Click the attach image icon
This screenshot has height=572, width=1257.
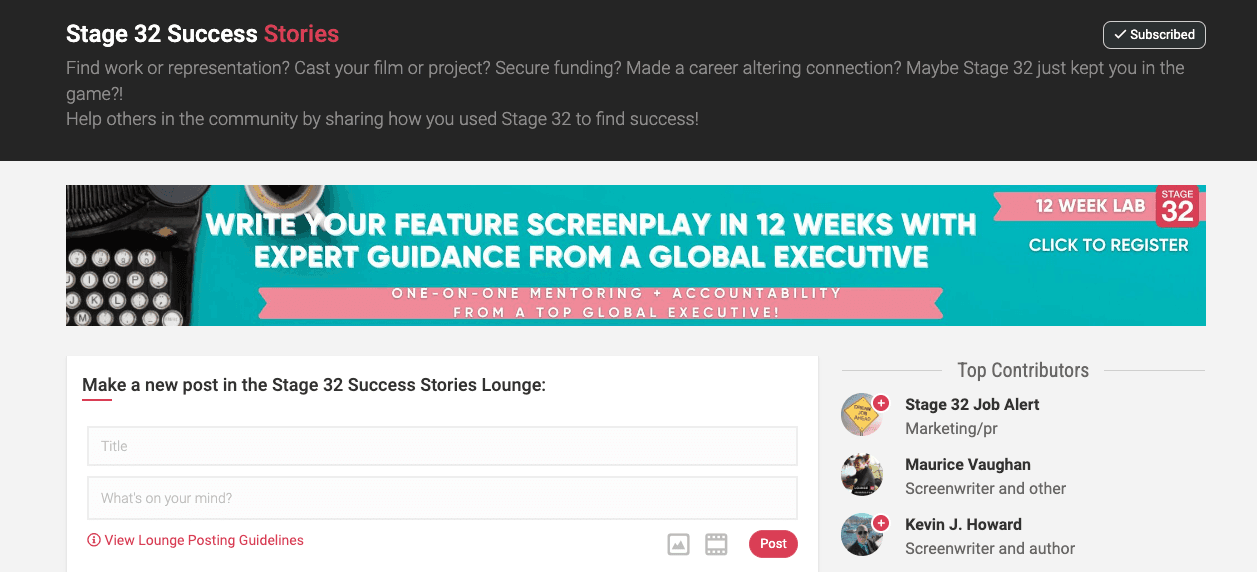(678, 544)
